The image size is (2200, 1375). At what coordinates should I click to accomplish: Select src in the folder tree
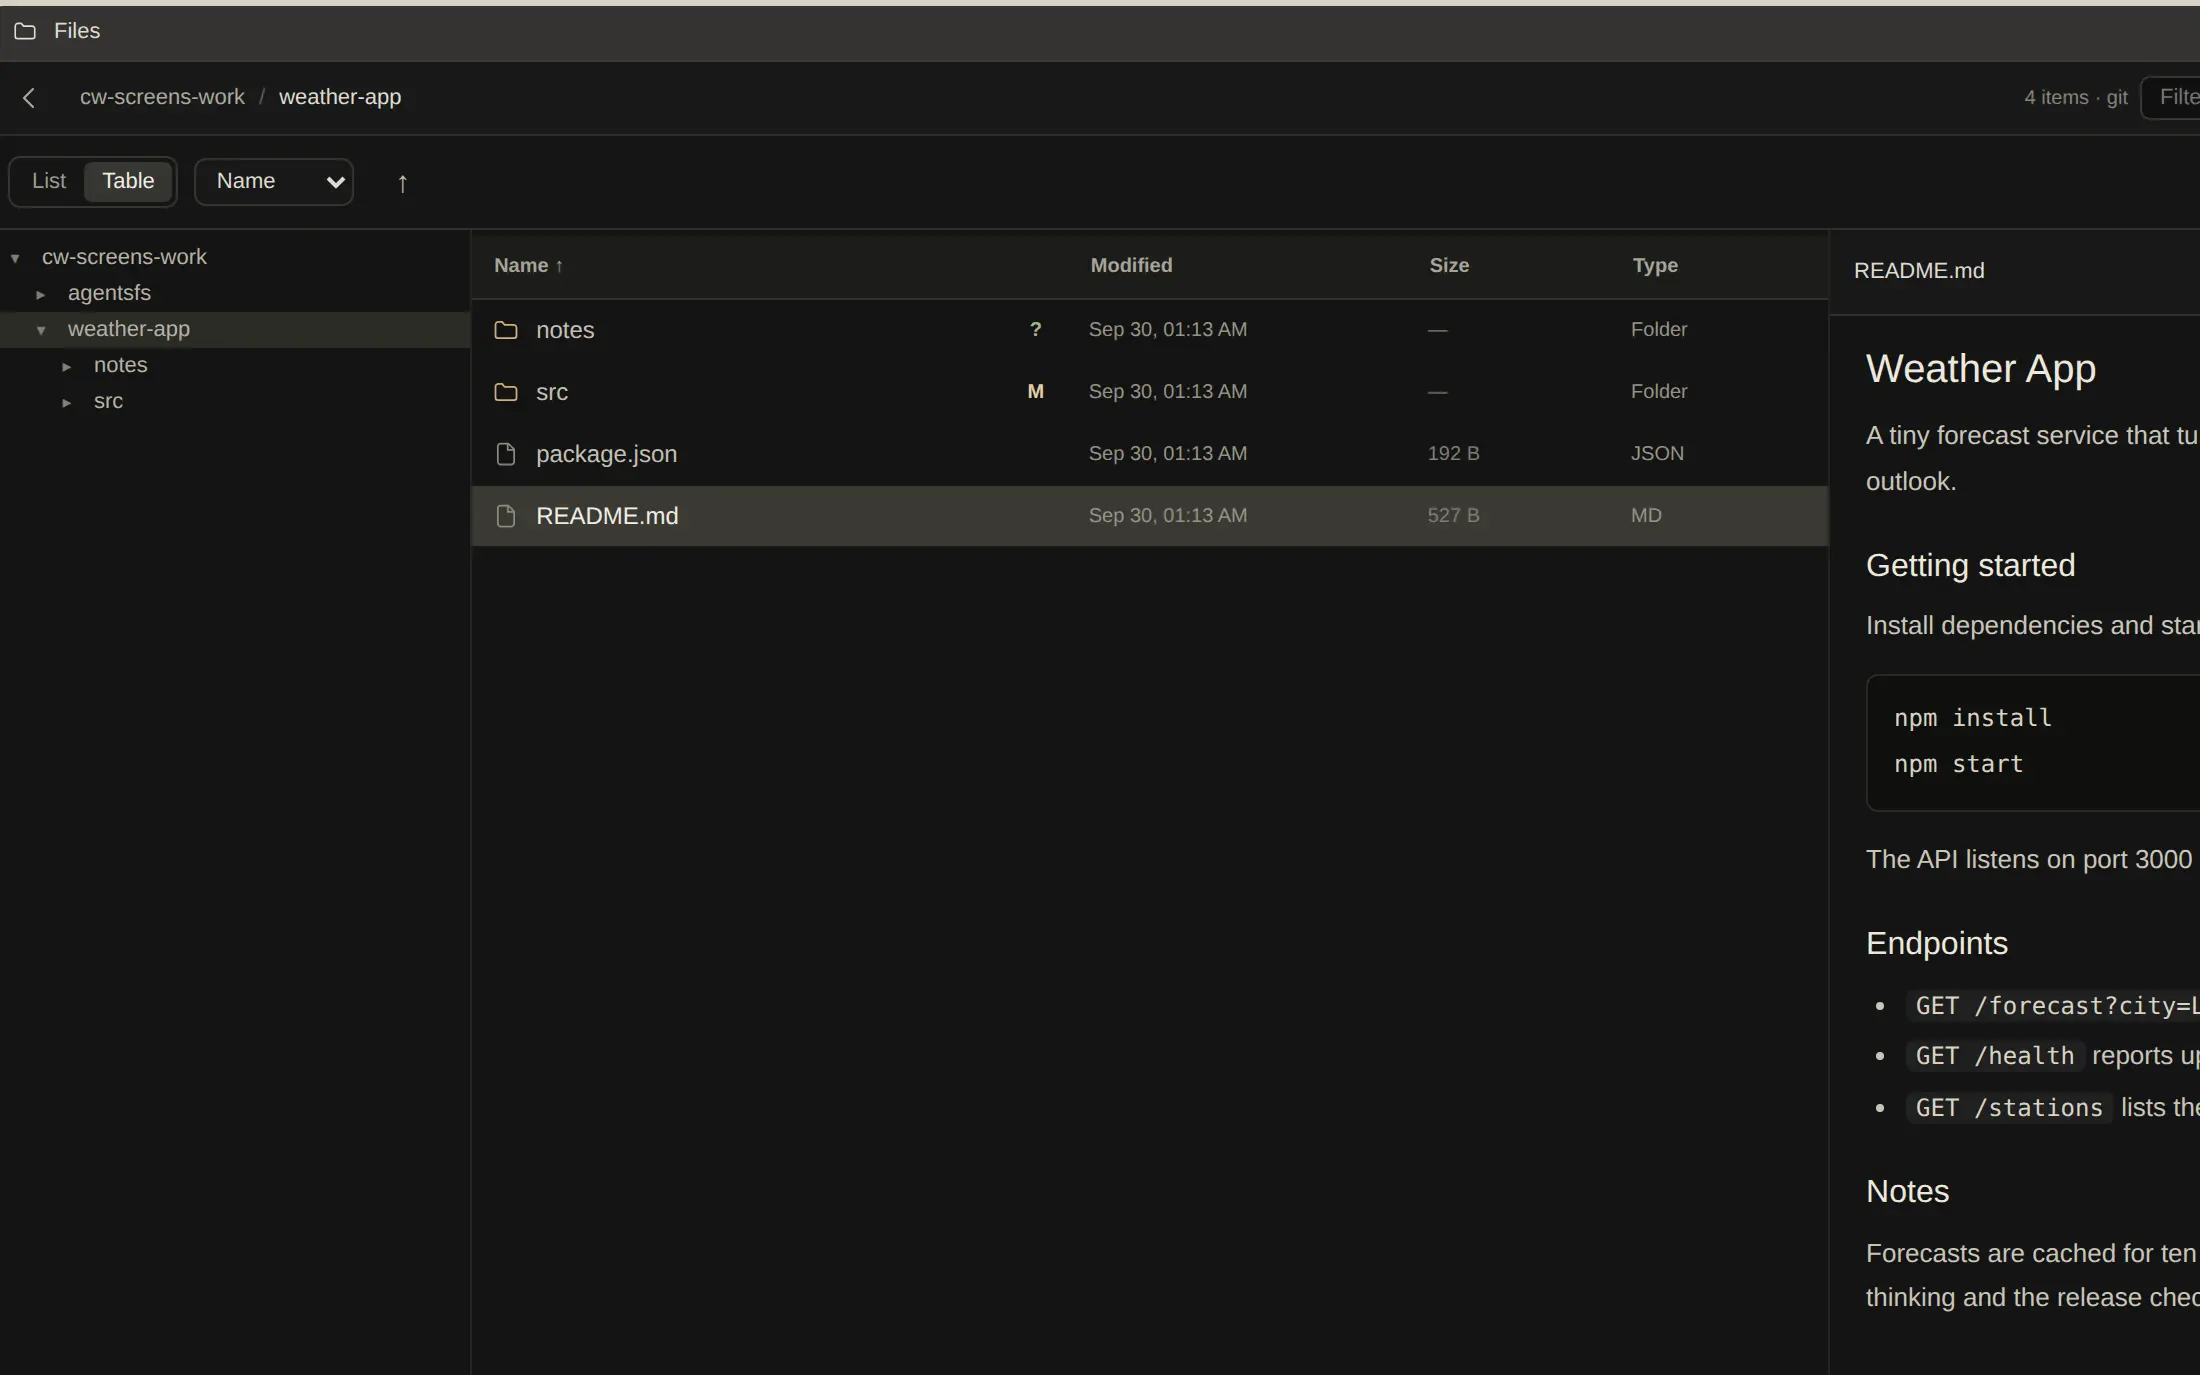click(108, 401)
